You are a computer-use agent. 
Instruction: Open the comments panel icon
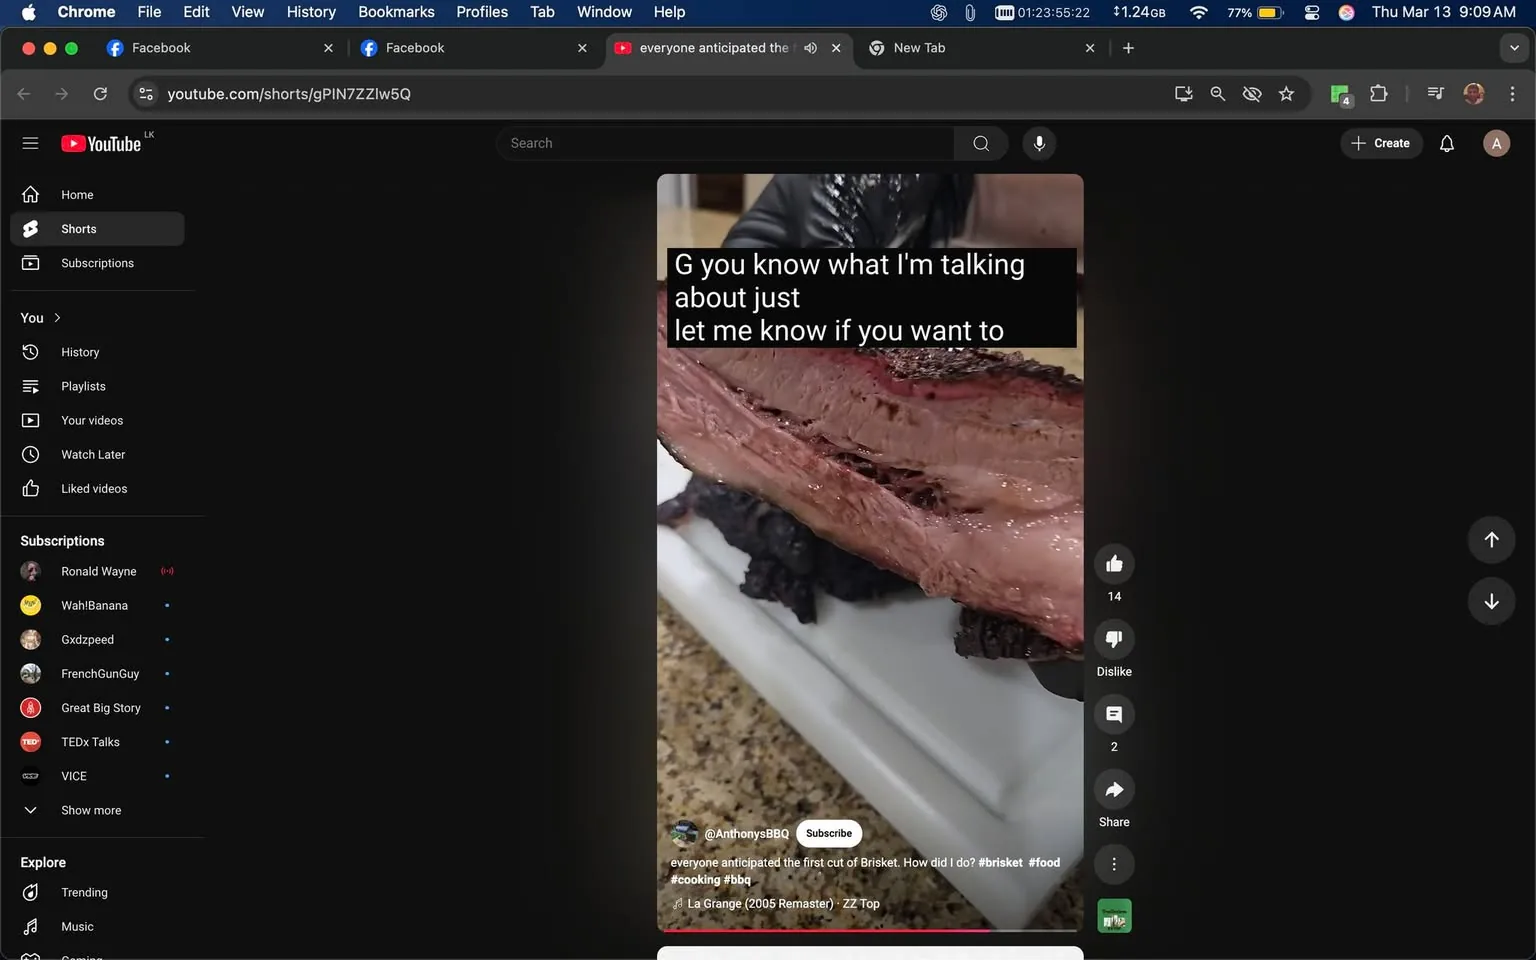(1114, 714)
